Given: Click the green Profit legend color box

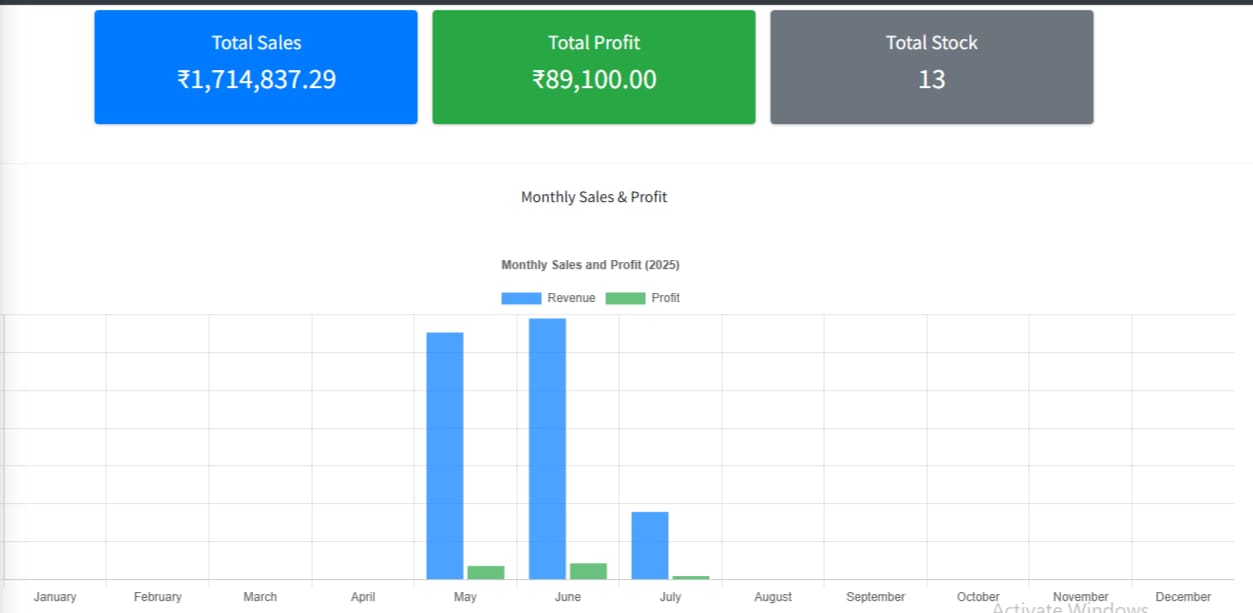Looking at the screenshot, I should [x=625, y=298].
